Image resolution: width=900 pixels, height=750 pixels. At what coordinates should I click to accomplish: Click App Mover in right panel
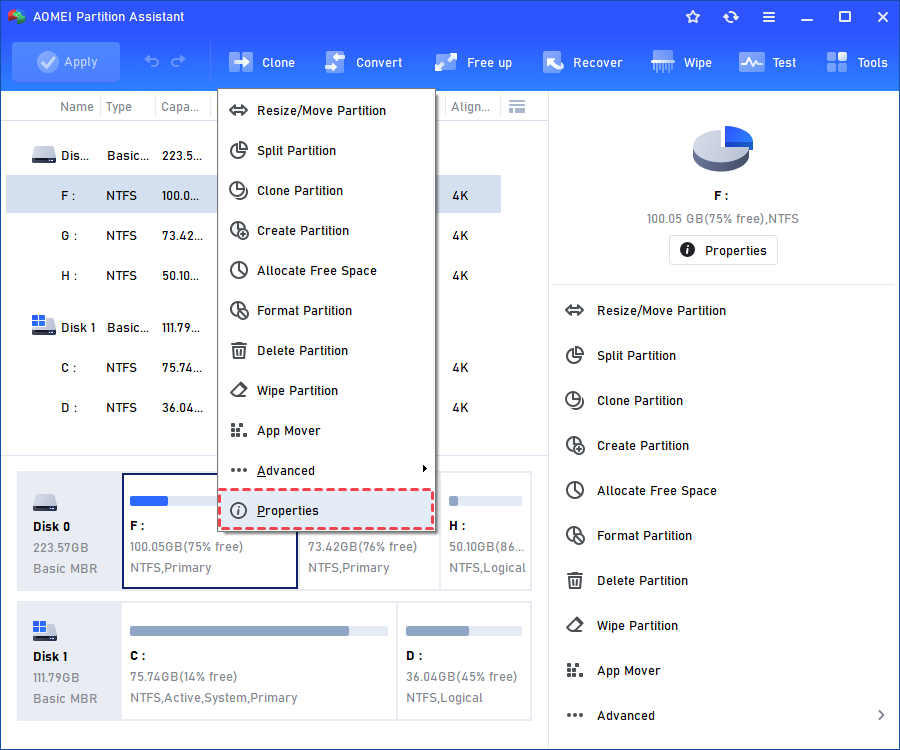pos(613,671)
